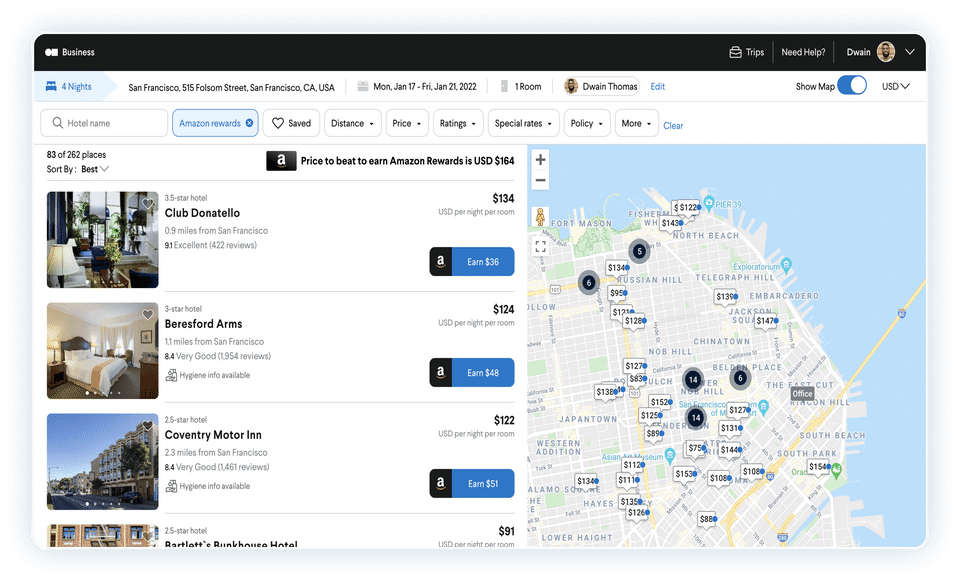
Task: Open the More filters dropdown
Action: click(637, 123)
